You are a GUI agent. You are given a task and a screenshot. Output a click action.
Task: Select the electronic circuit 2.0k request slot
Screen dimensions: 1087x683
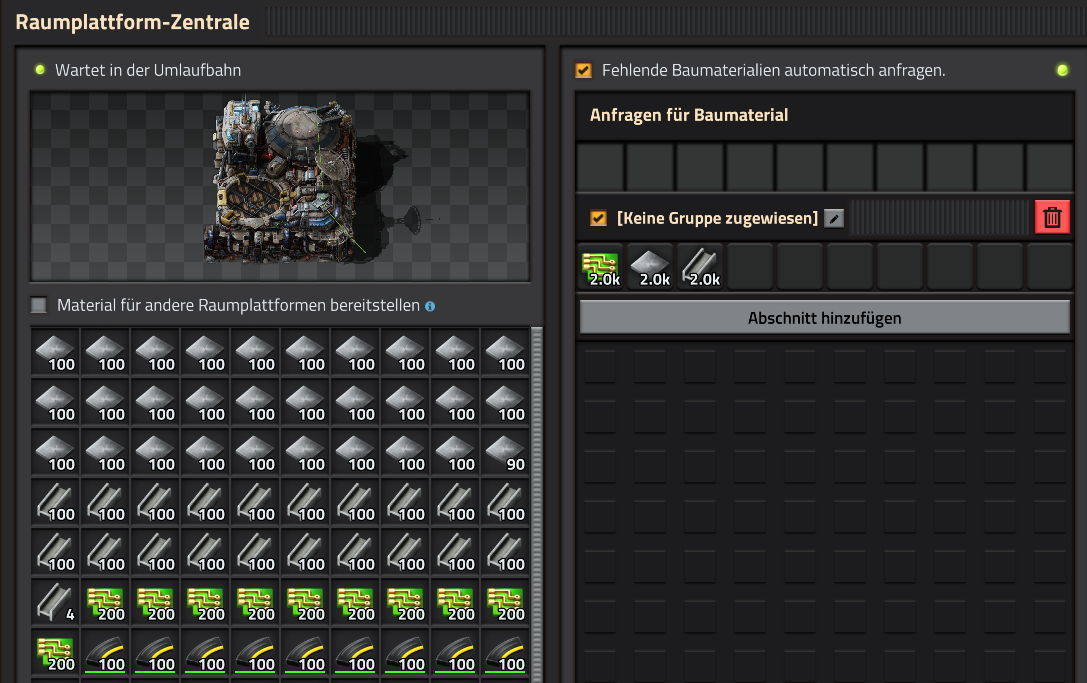600,266
